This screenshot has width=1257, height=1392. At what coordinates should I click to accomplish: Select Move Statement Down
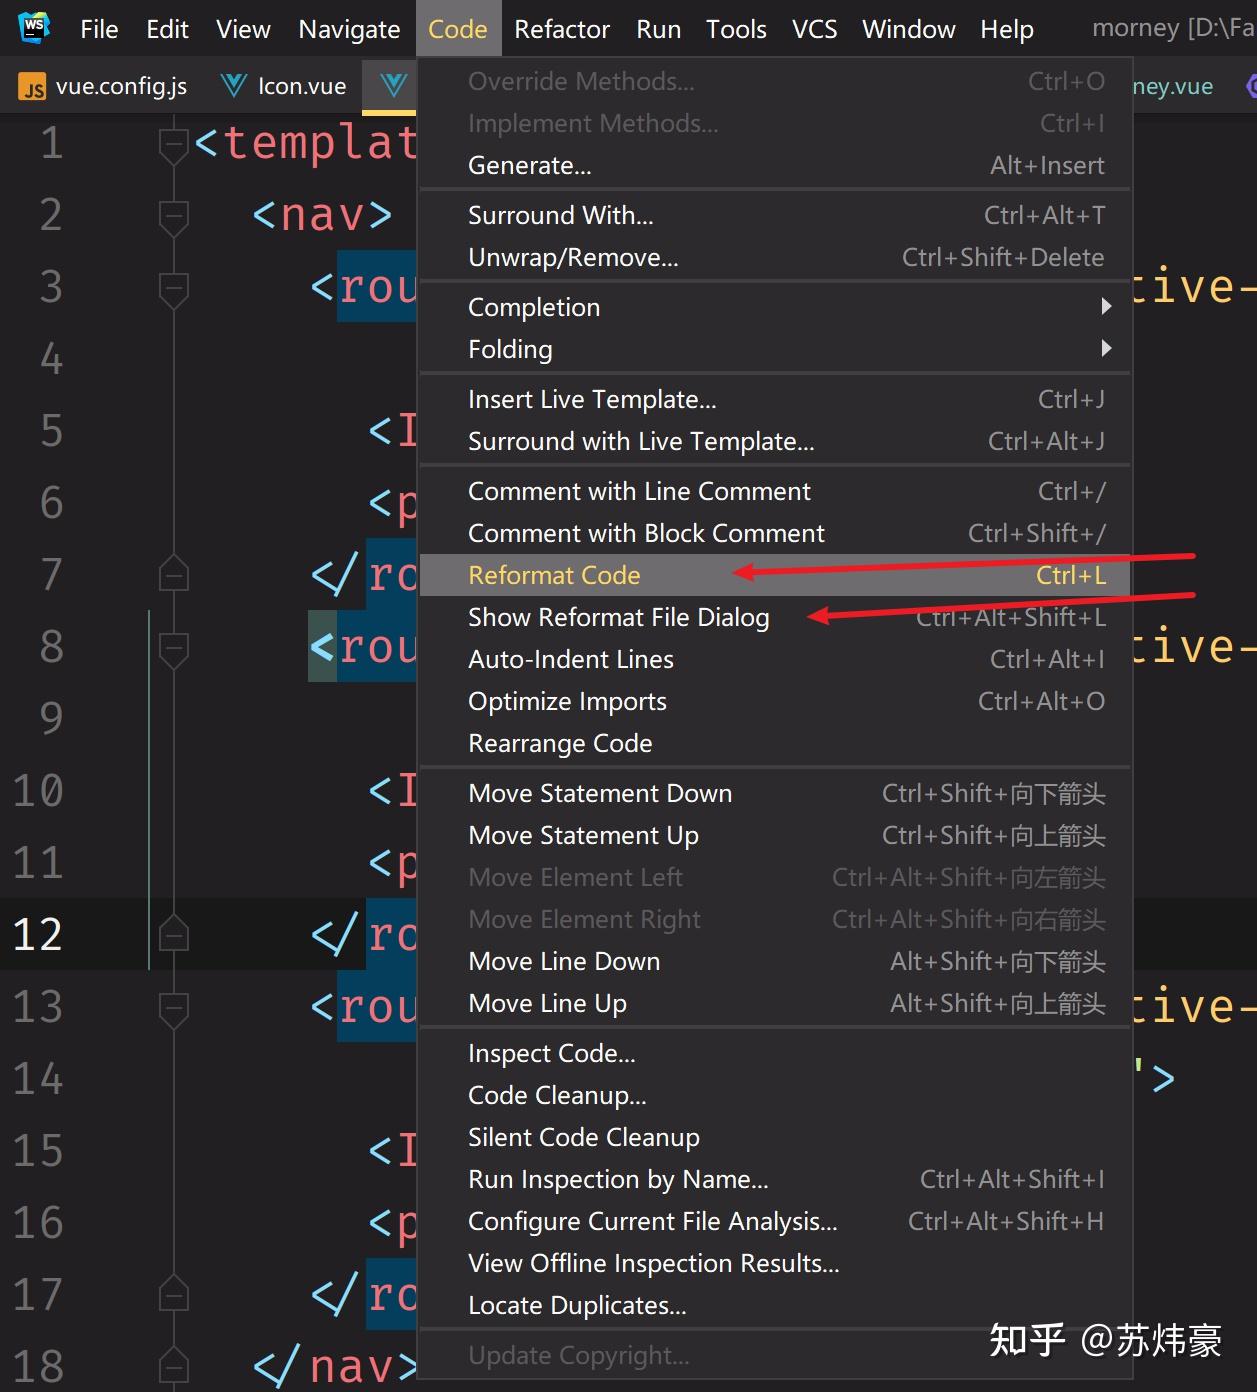tap(775, 793)
